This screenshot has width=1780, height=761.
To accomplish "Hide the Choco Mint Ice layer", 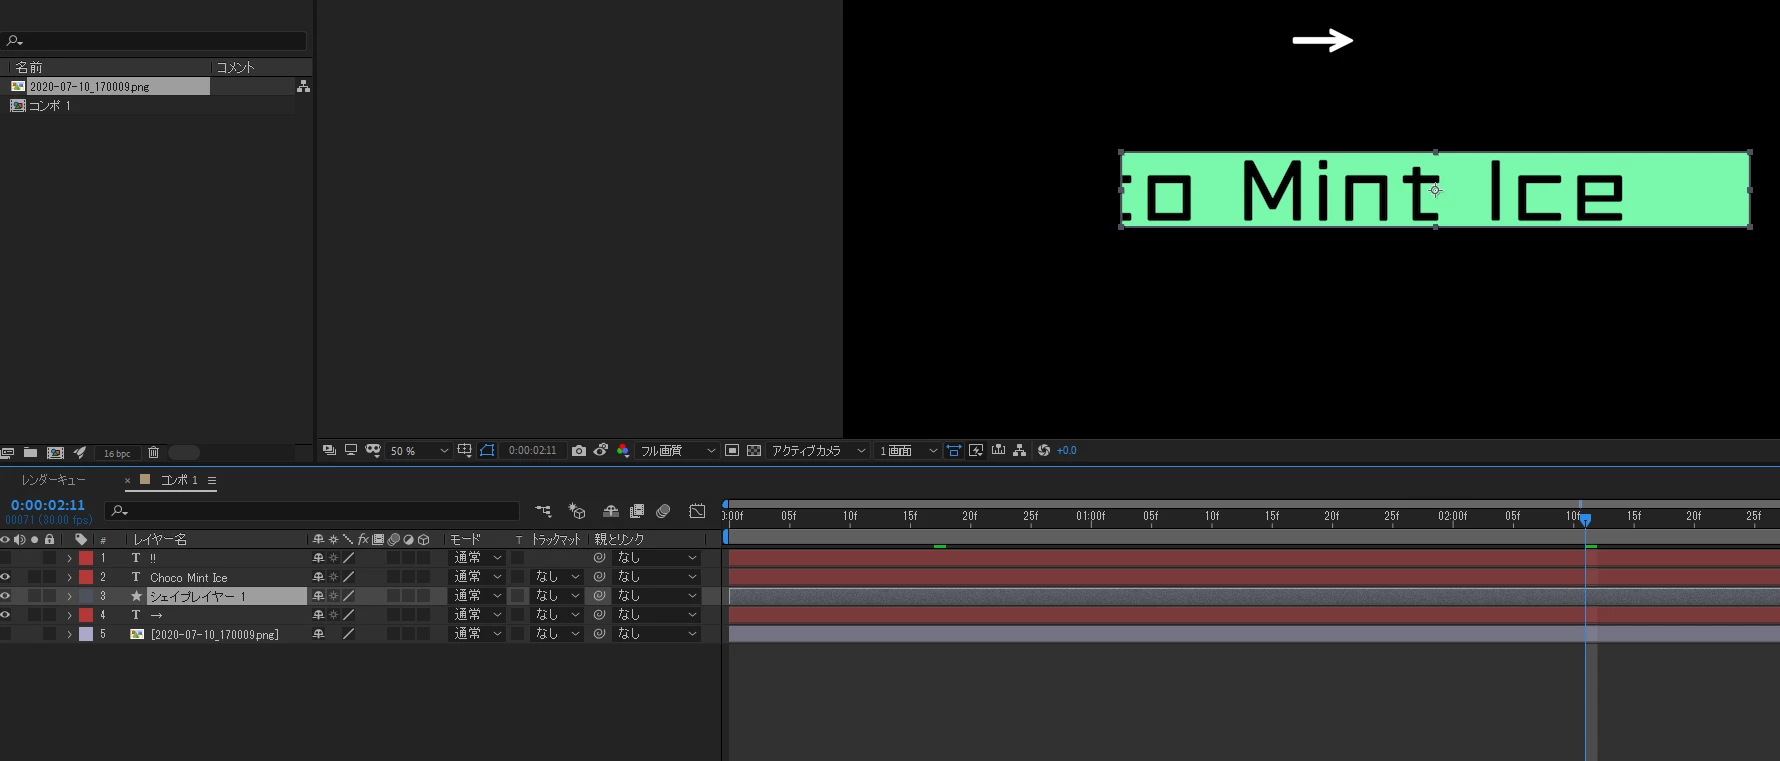I will (x=5, y=577).
